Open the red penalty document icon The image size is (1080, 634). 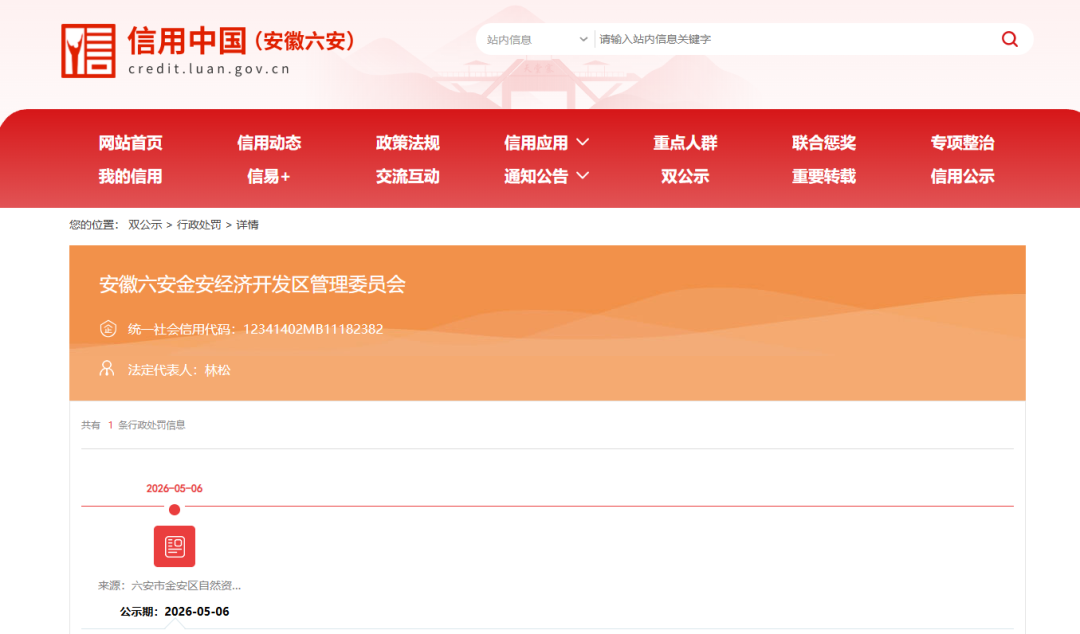174,546
